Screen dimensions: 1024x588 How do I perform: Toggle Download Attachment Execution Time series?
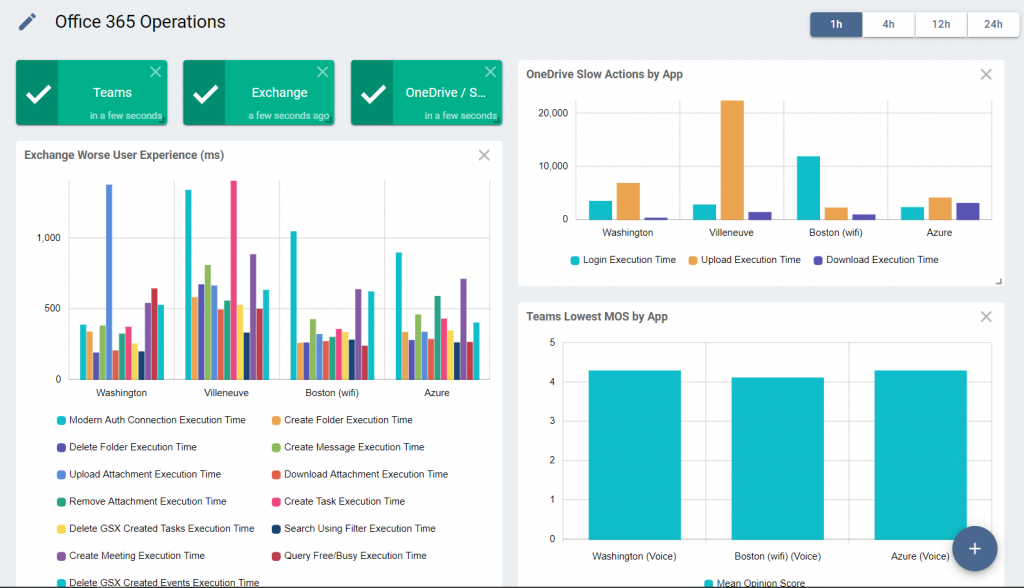(360, 474)
